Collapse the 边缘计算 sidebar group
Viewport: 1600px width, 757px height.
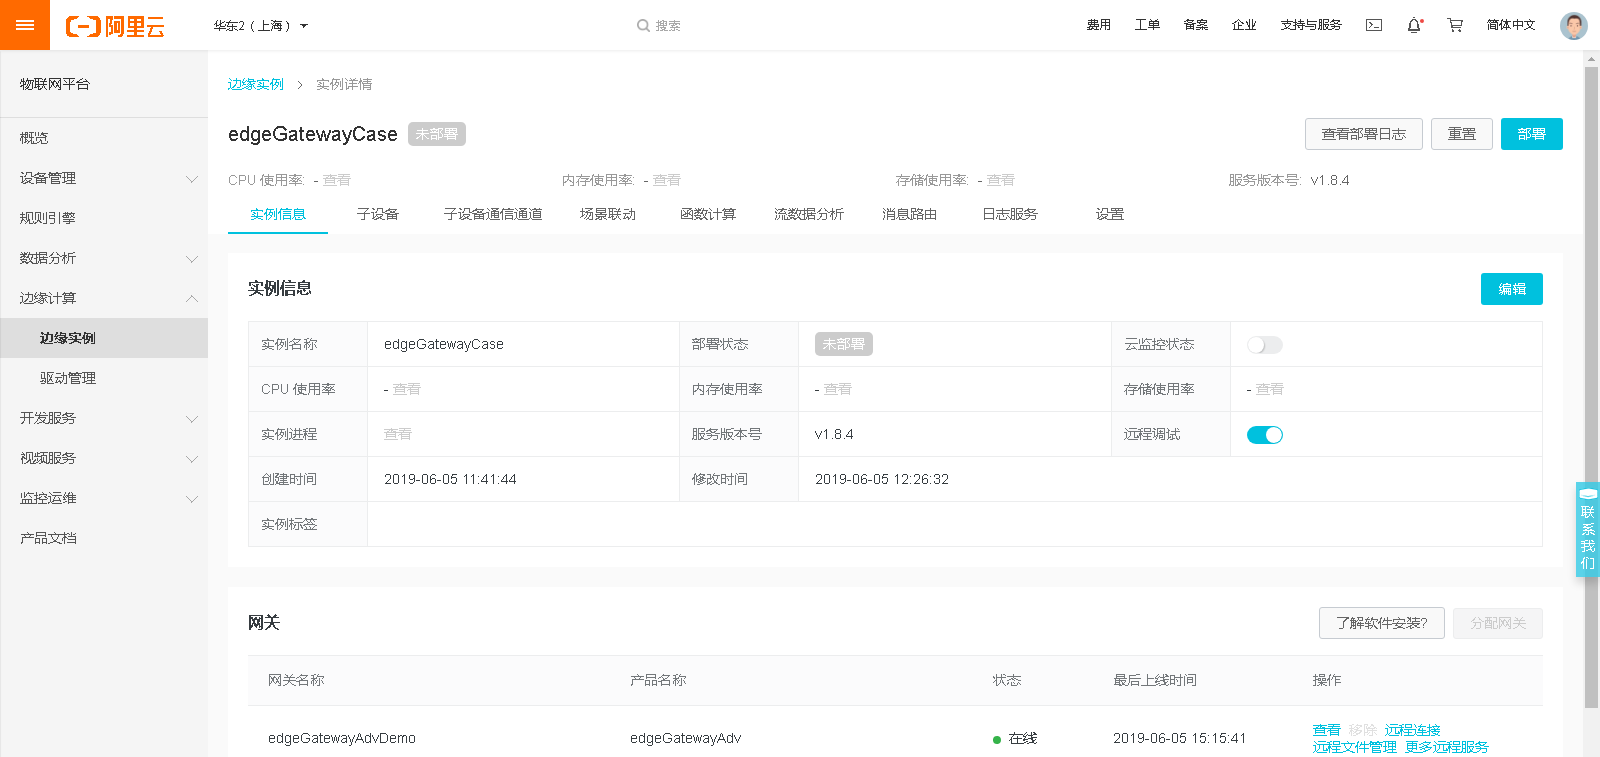click(x=104, y=298)
